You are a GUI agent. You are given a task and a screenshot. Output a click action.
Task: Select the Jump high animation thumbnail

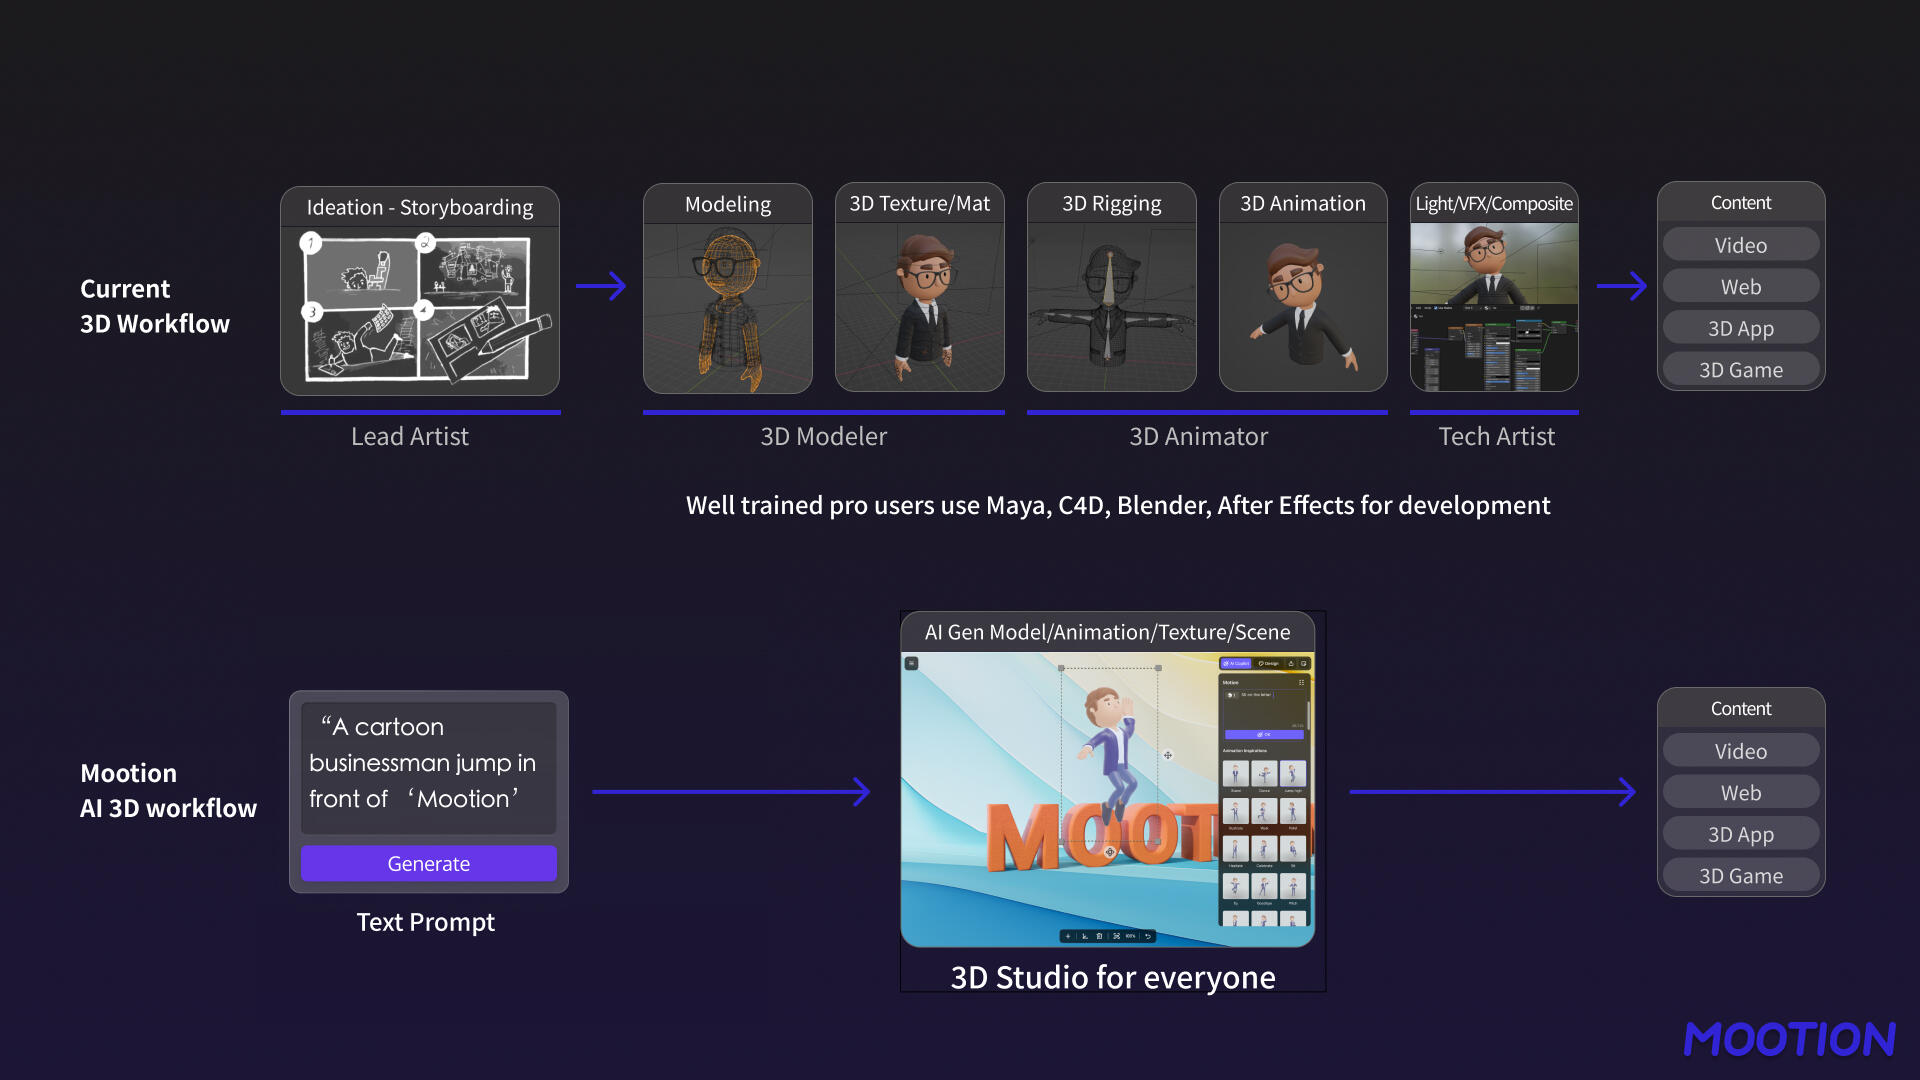1293,773
